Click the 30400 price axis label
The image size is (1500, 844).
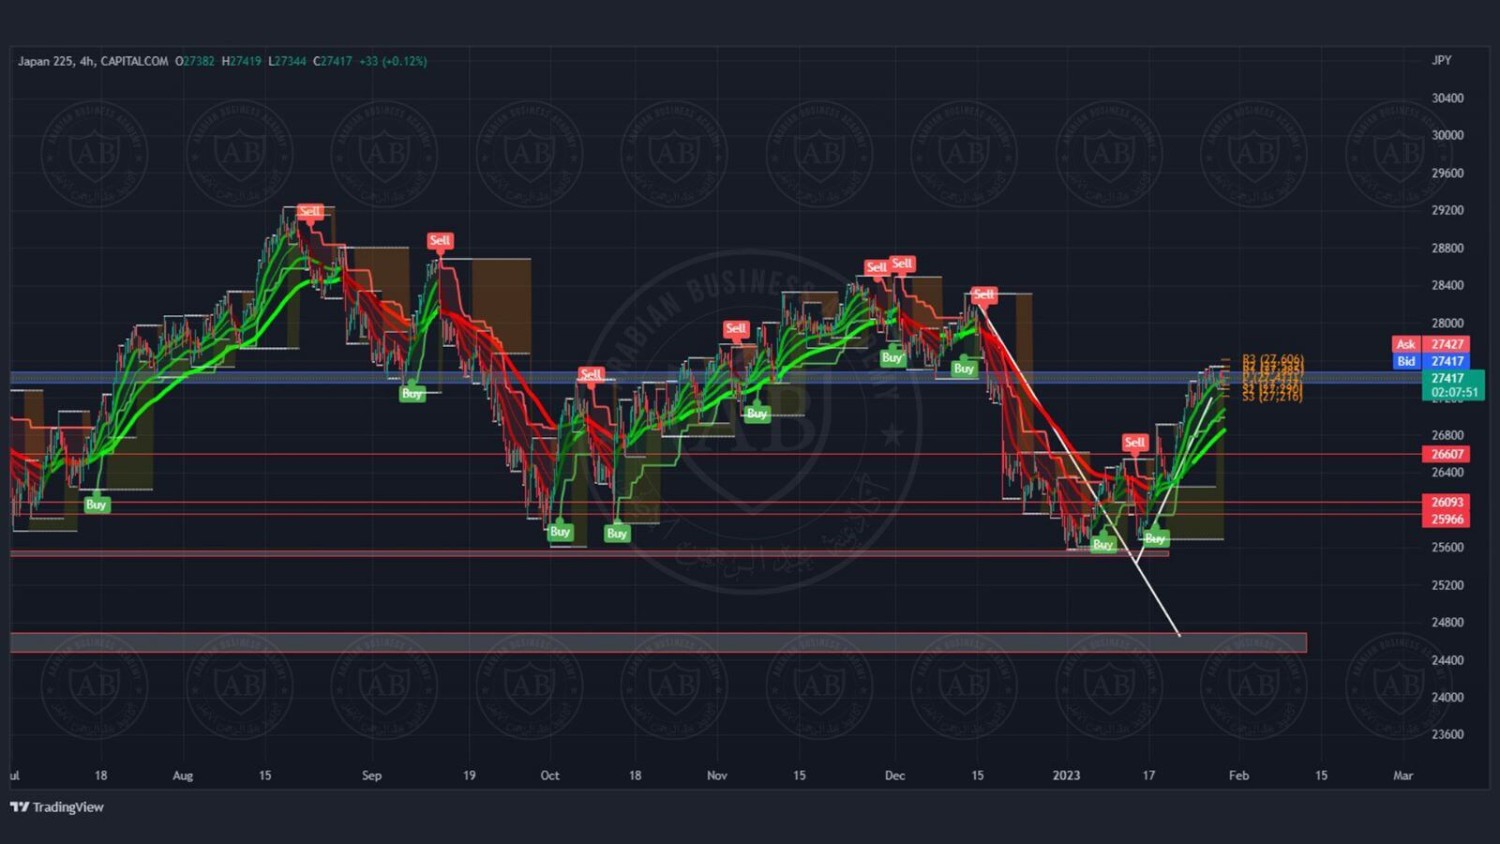click(x=1447, y=98)
